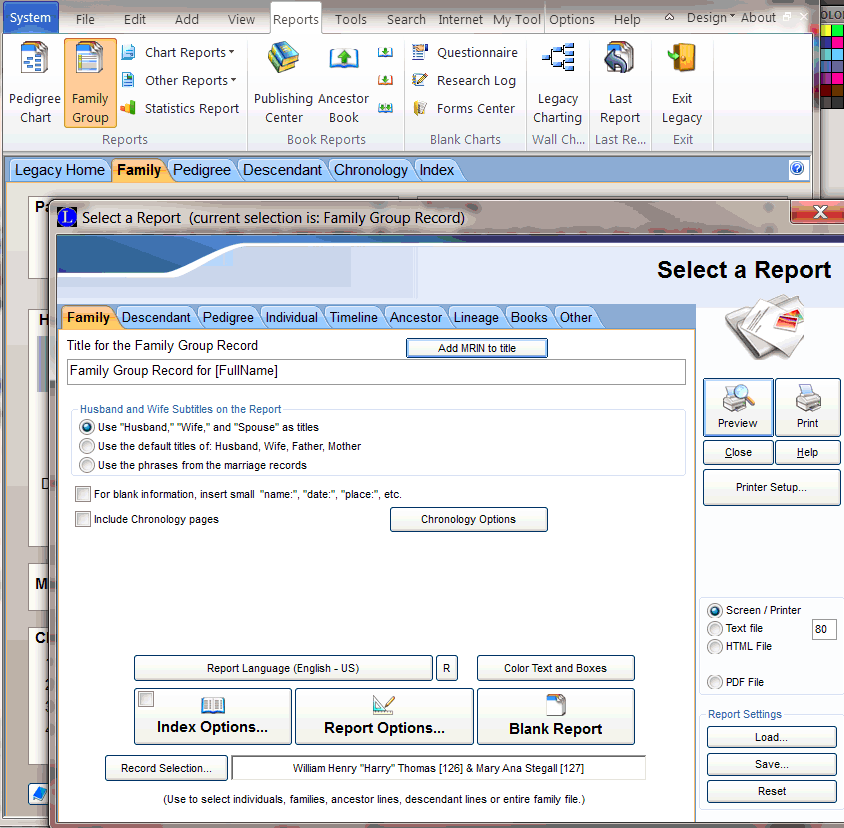Screen dimensions: 844x828
Task: Pick the yellow color swatch at top-right
Action: (826, 31)
